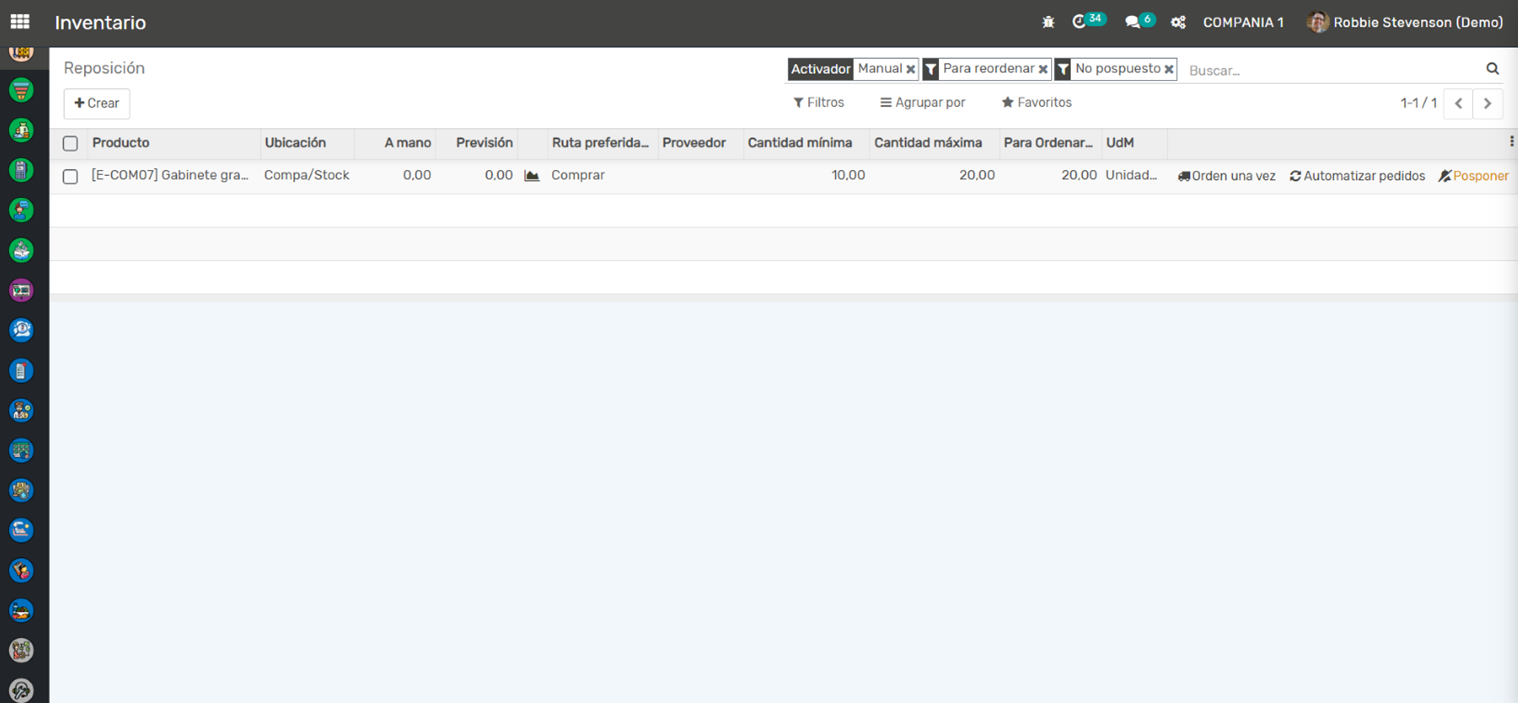The image size is (1518, 703).
Task: Click Orden una vez button
Action: (1227, 176)
